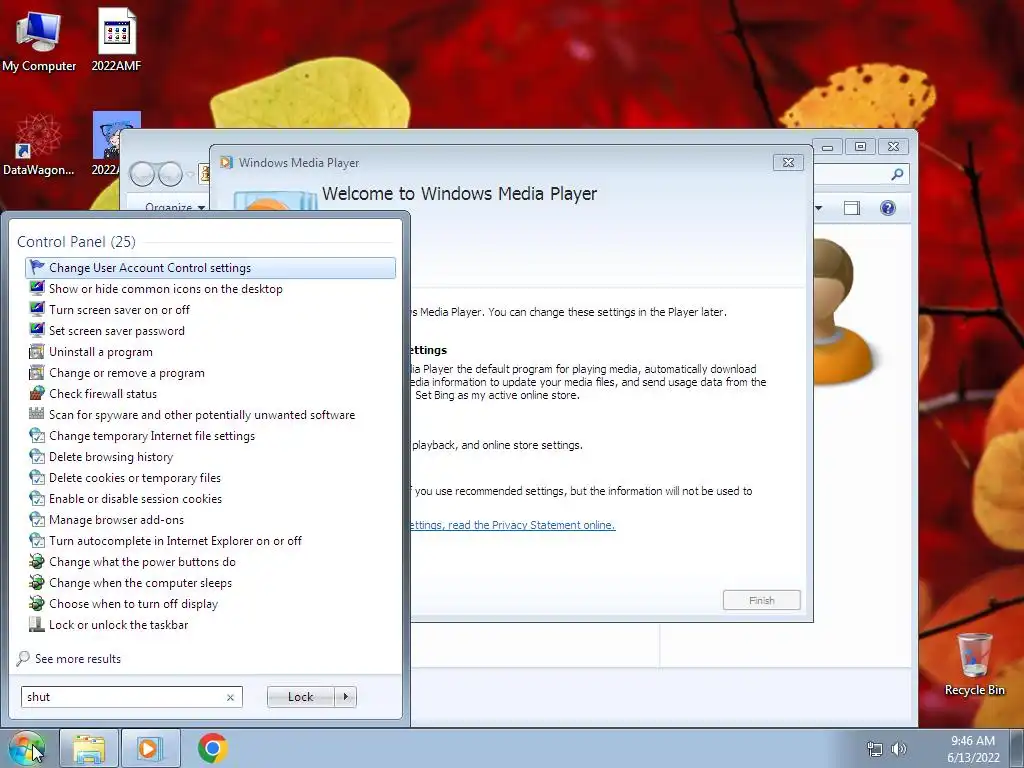Open Organize menu in background window

click(174, 207)
